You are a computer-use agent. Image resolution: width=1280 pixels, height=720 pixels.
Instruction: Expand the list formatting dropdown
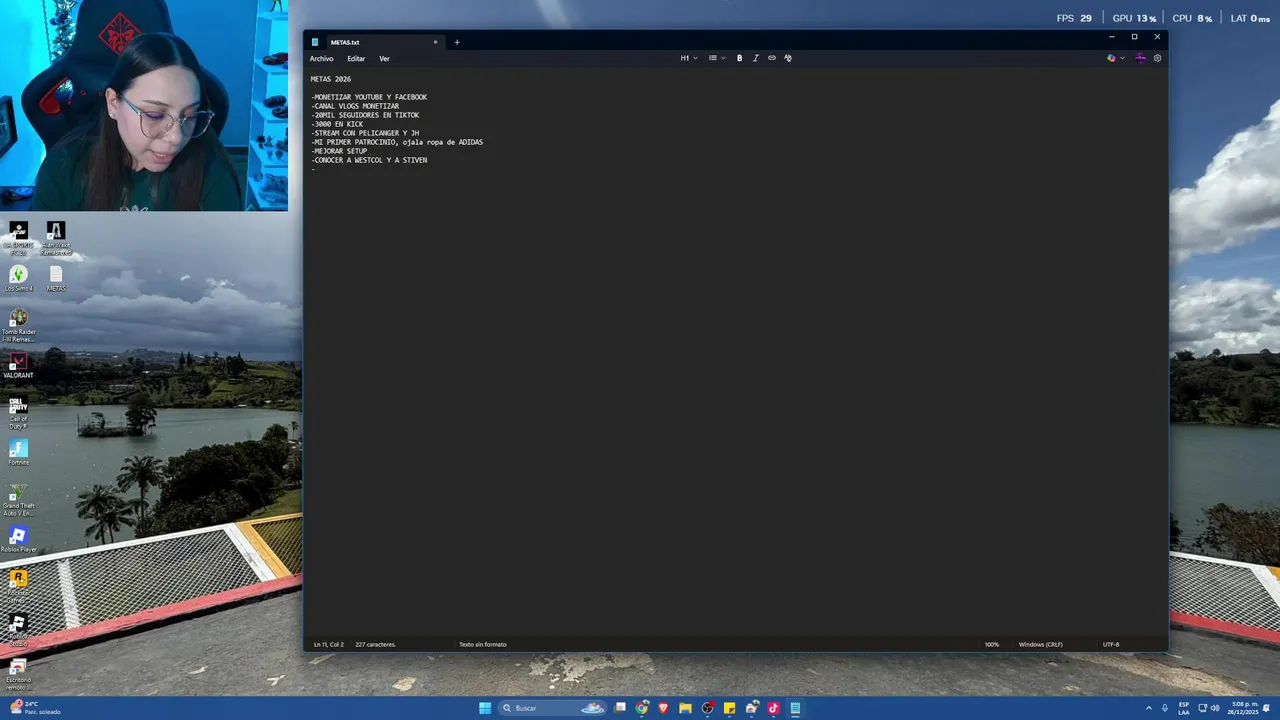(x=716, y=58)
